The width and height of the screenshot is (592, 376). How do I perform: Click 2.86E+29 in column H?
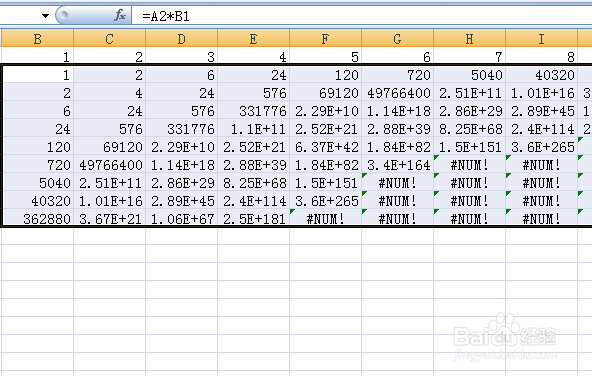(469, 111)
